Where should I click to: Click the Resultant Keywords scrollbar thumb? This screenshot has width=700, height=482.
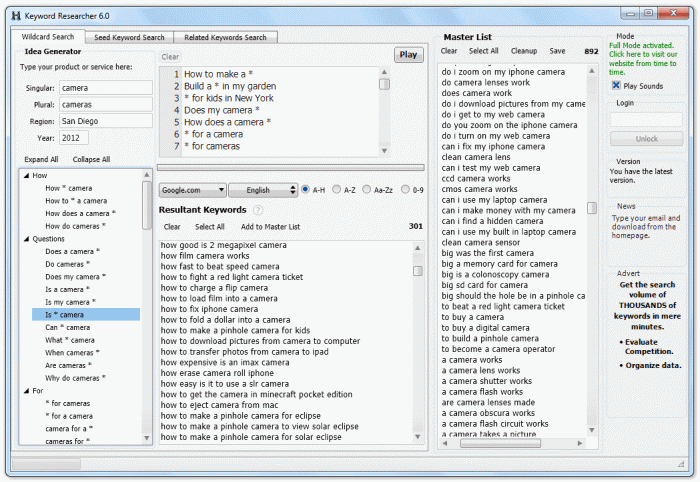[417, 271]
